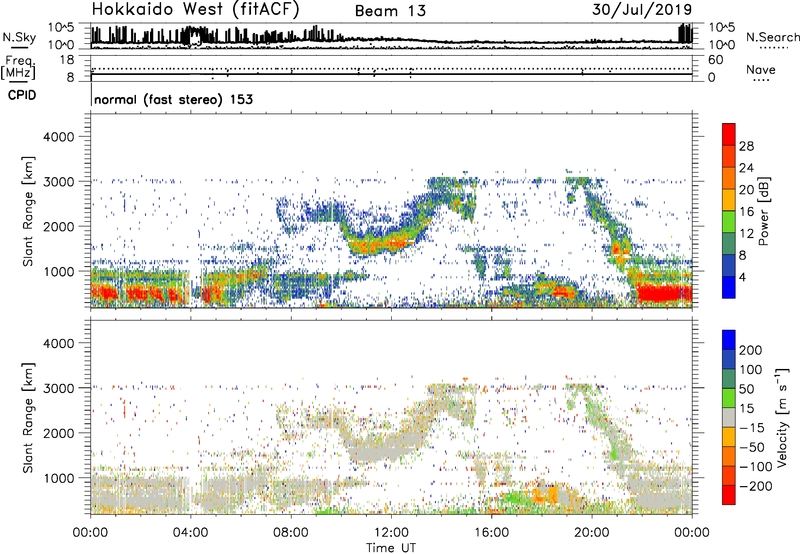Click the '200' velocity colorbar tick

751,350
